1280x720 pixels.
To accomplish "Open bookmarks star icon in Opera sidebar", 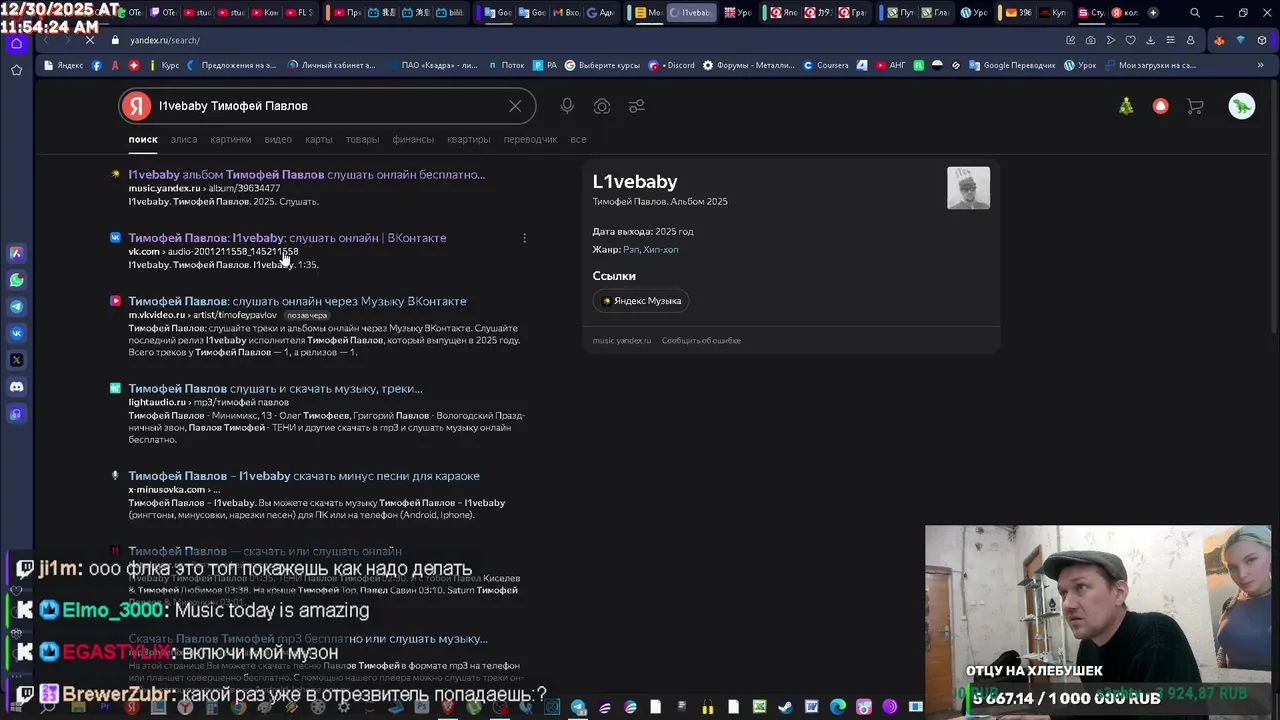I will [16, 70].
